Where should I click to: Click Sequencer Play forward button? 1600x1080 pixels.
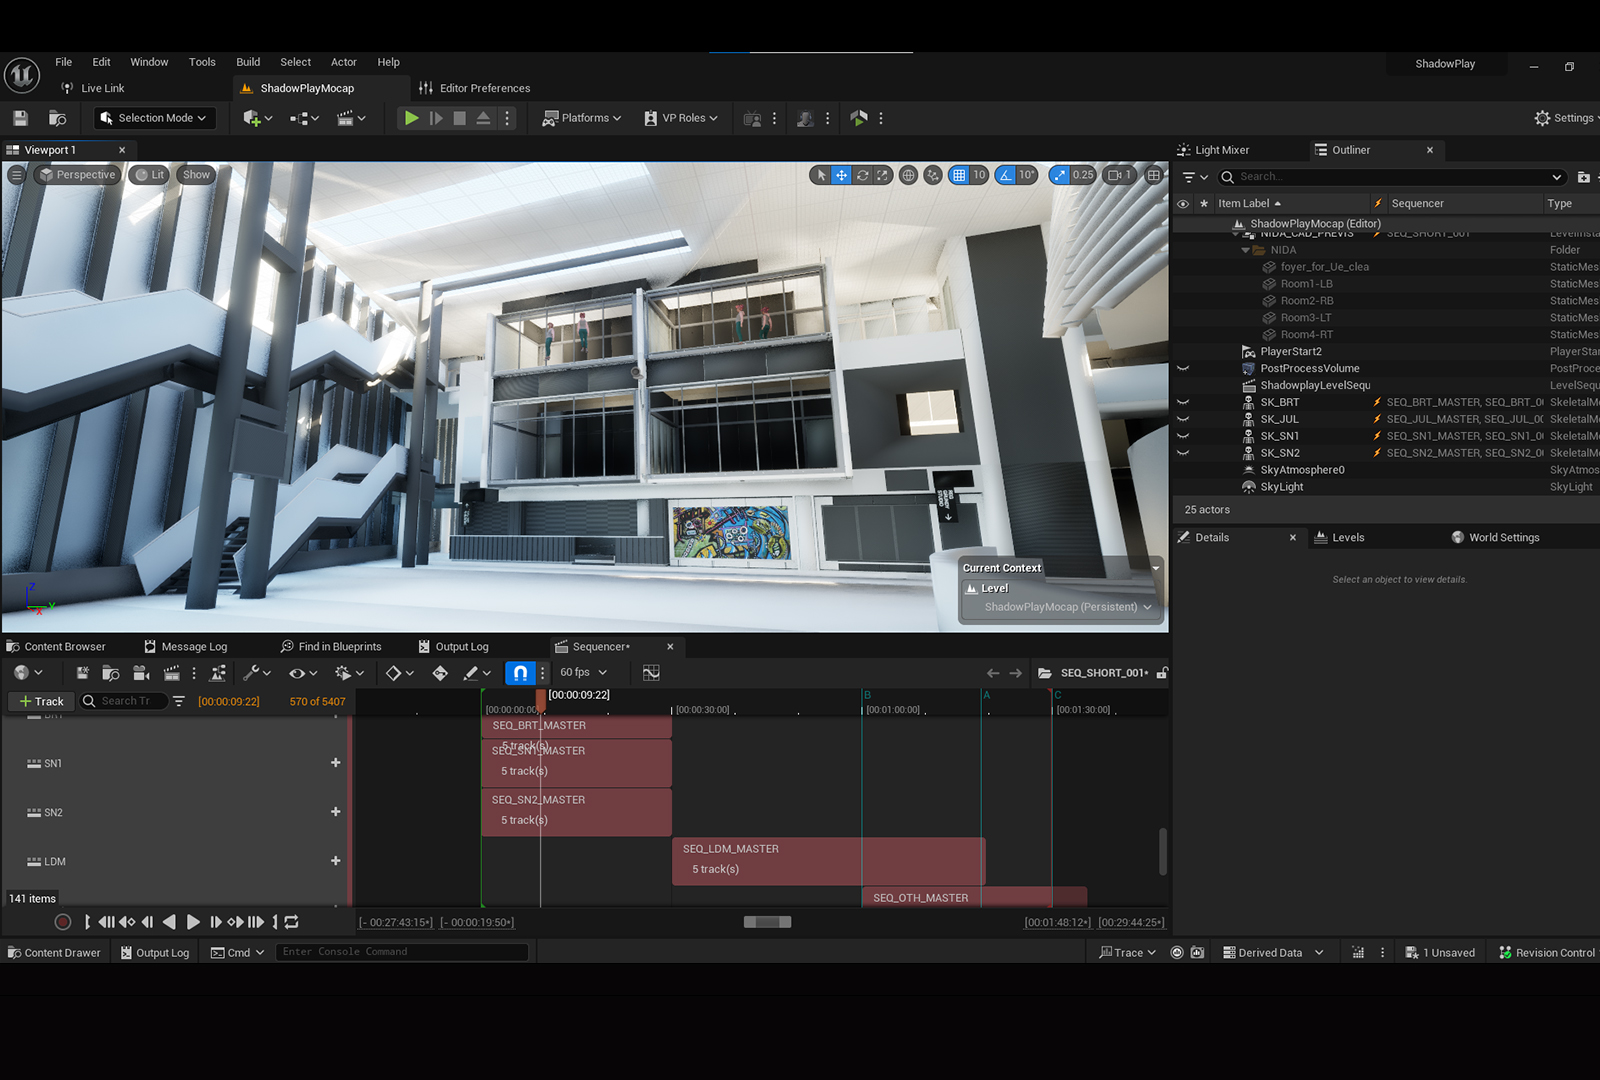[x=193, y=922]
